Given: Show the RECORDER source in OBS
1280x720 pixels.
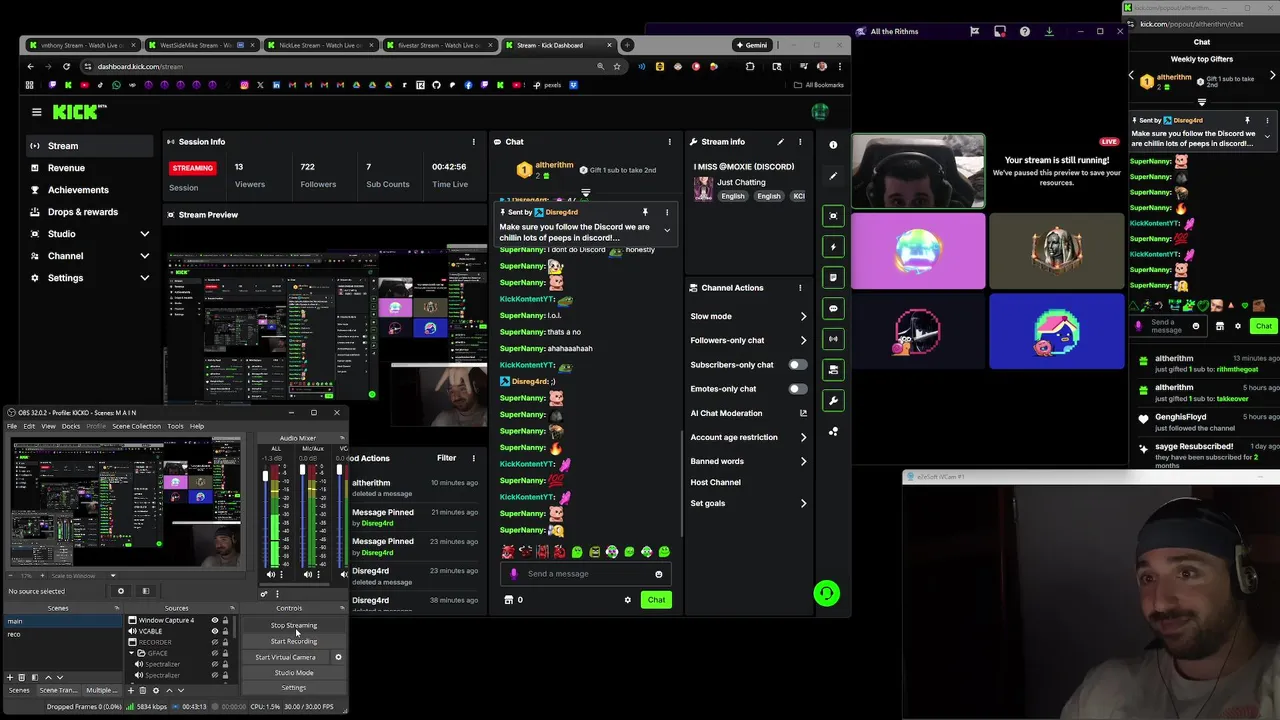Looking at the screenshot, I should tap(214, 642).
